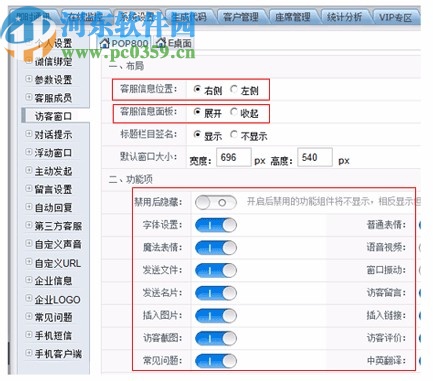Image resolution: width=433 pixels, height=381 pixels.
Task: Expand the 自动回复 tree node
Action: pyautogui.click(x=29, y=207)
